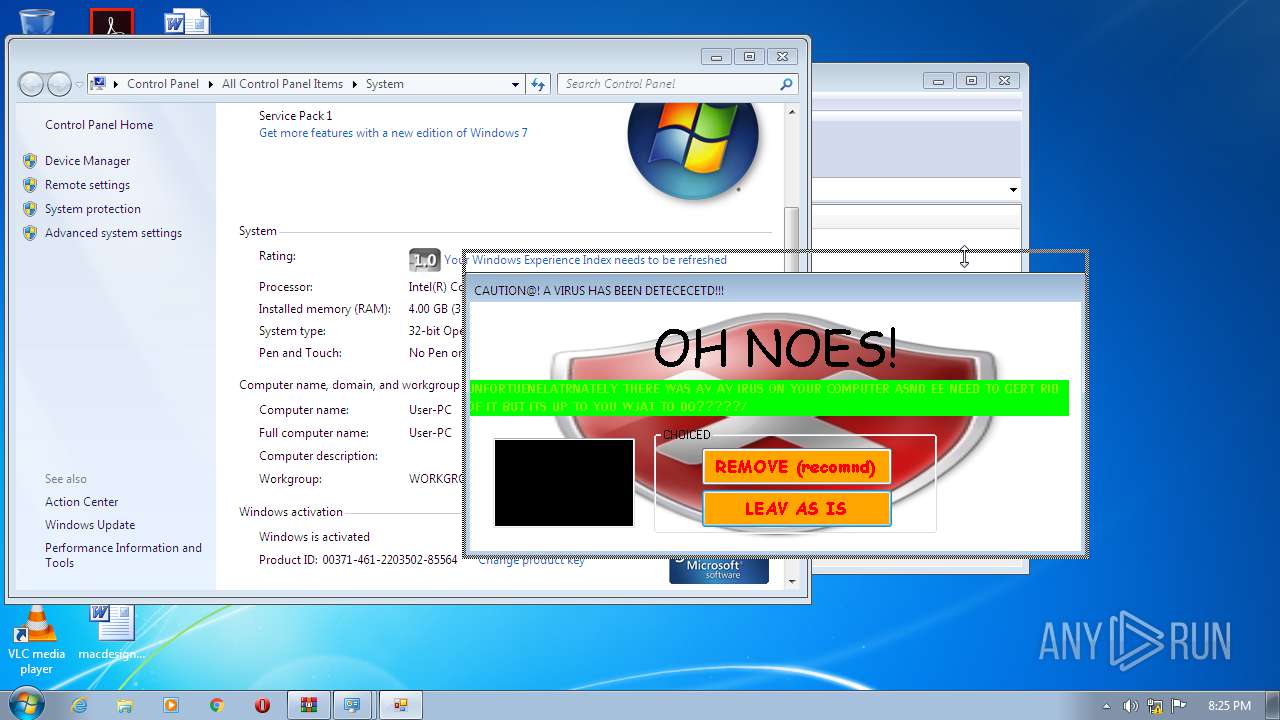Open Action Center link in See also
This screenshot has height=720, width=1280.
pyautogui.click(x=82, y=502)
